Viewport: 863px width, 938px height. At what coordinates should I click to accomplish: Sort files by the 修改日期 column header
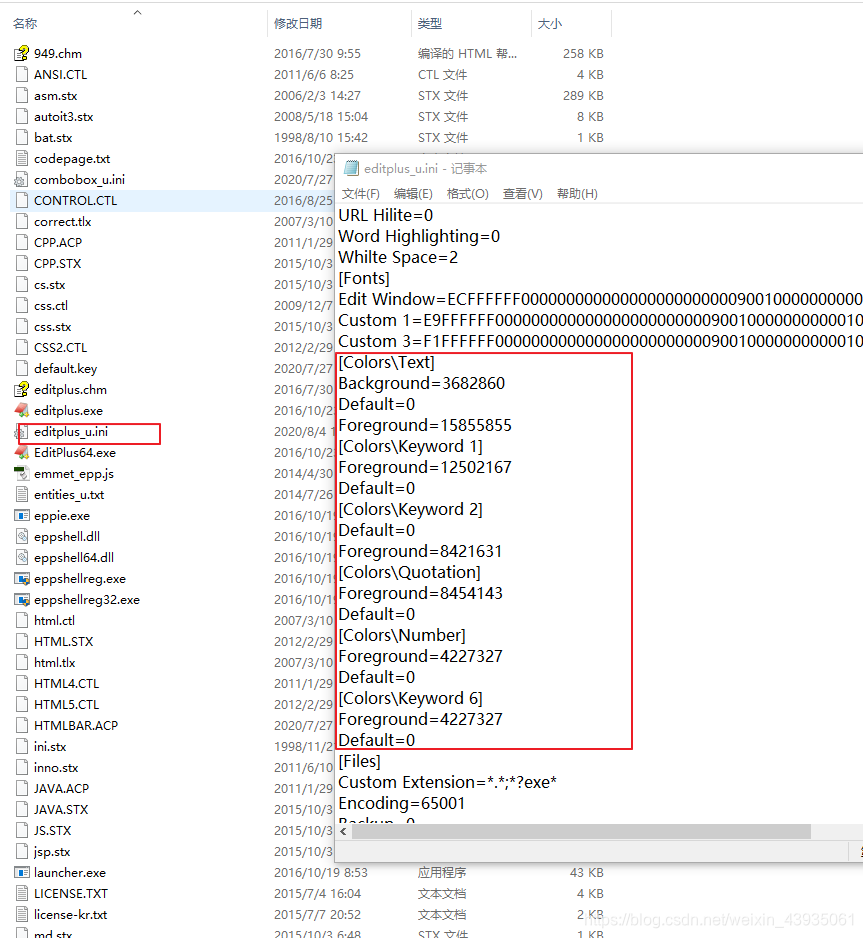[x=298, y=23]
